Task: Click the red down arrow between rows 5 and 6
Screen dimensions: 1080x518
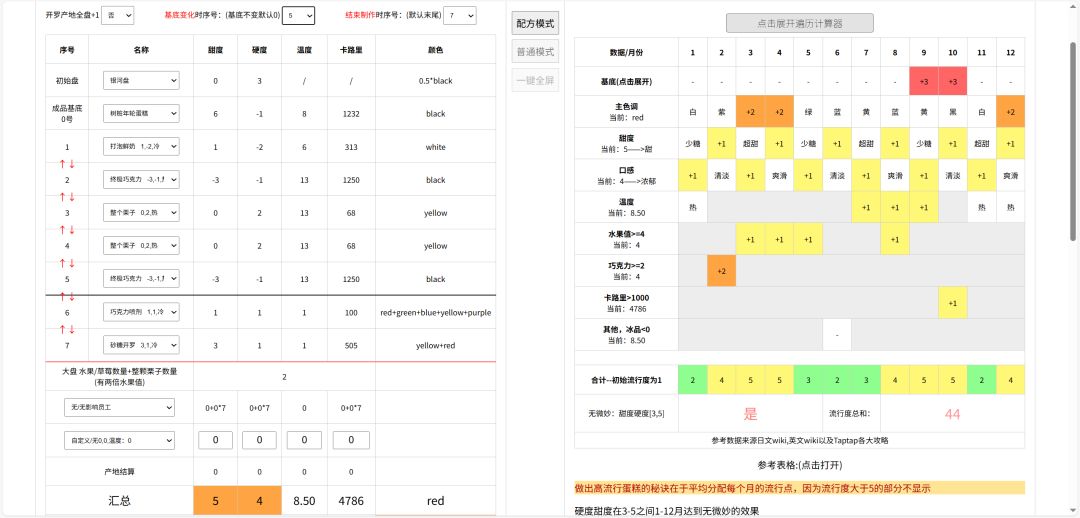Action: (x=72, y=296)
